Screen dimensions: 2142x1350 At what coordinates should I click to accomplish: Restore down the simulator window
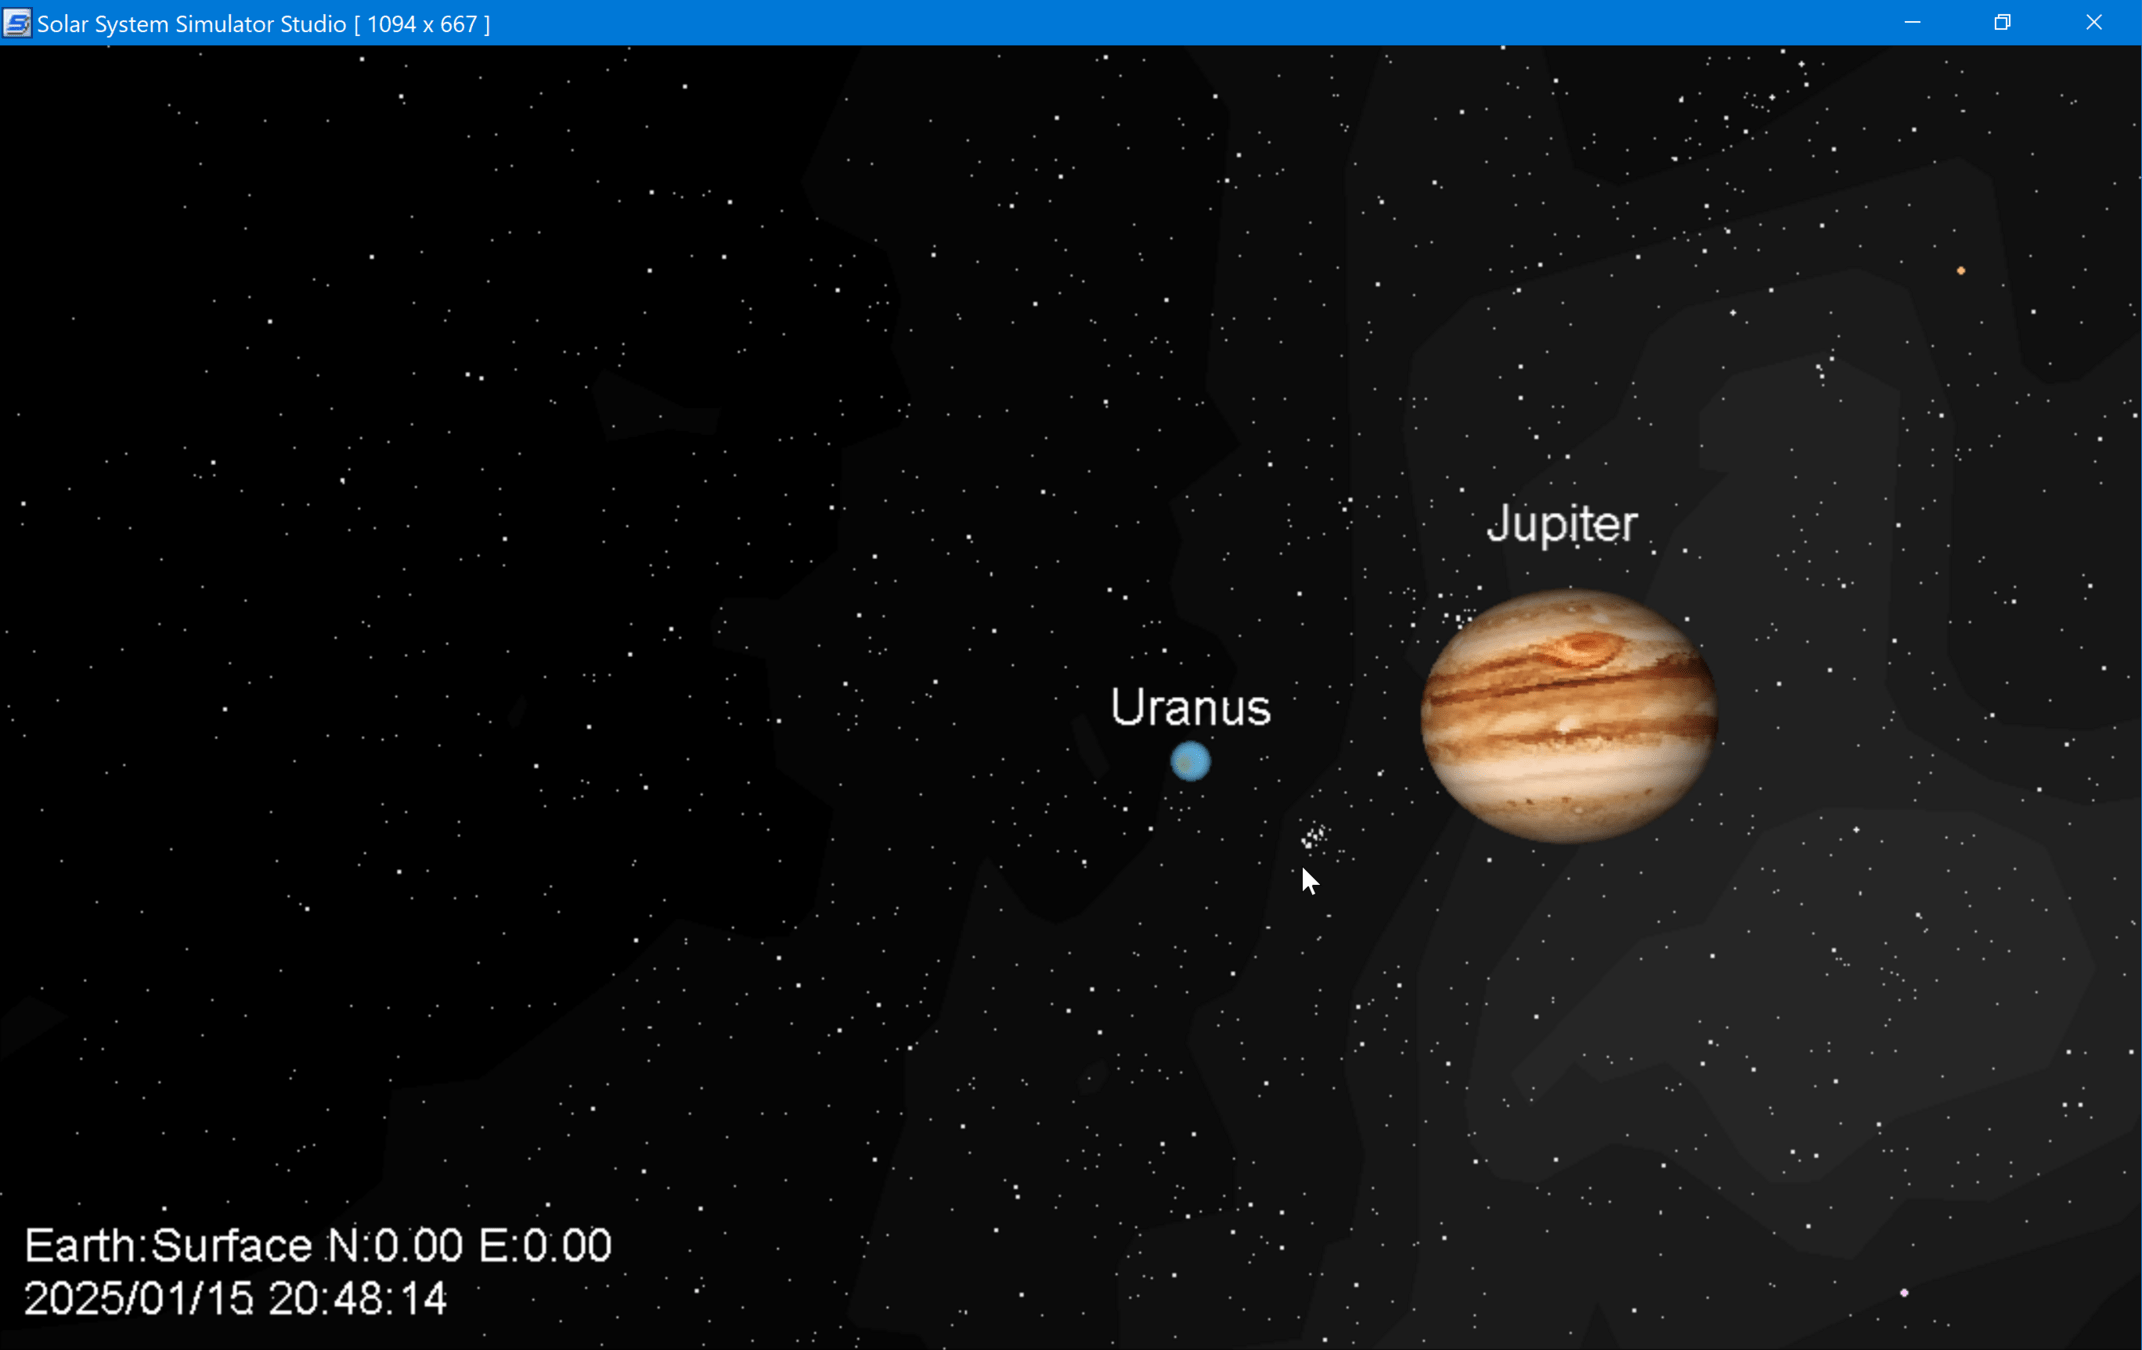coord(2002,23)
